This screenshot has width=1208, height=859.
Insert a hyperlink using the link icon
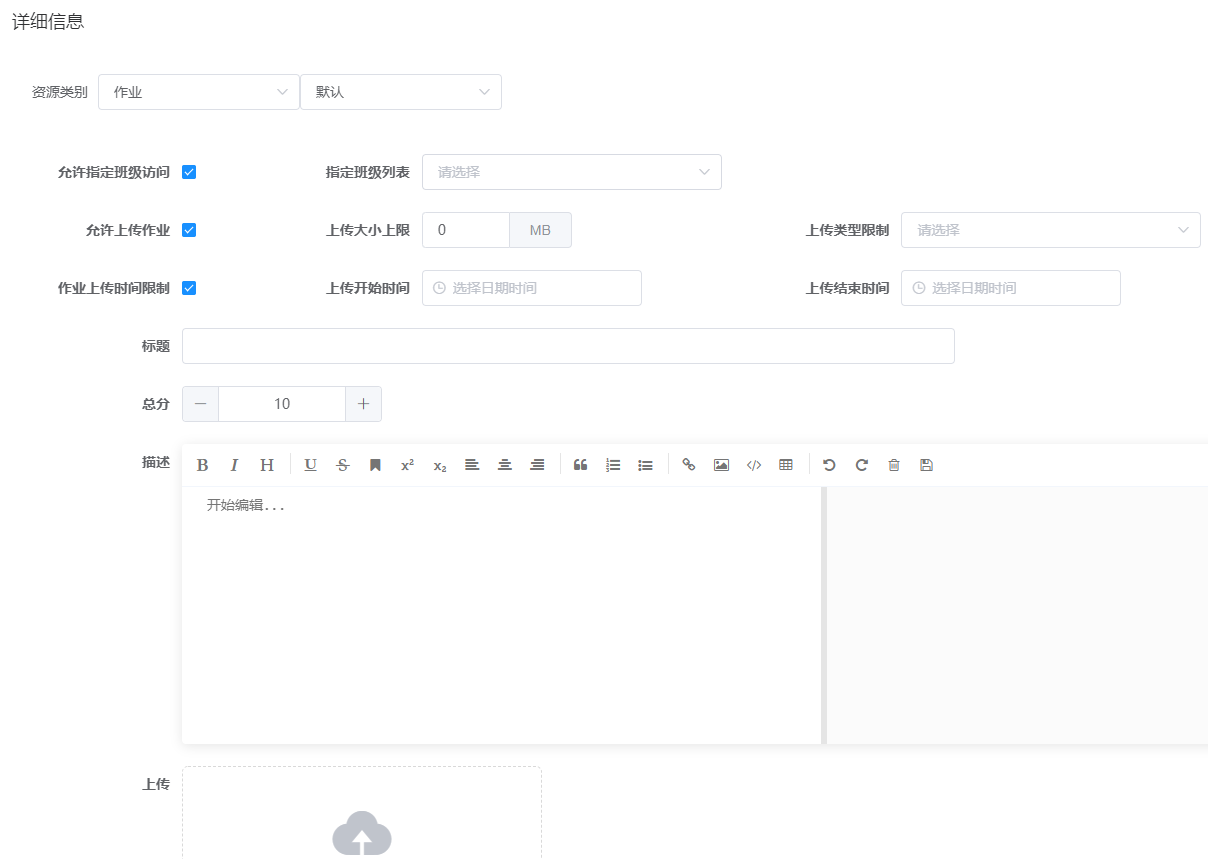[688, 465]
